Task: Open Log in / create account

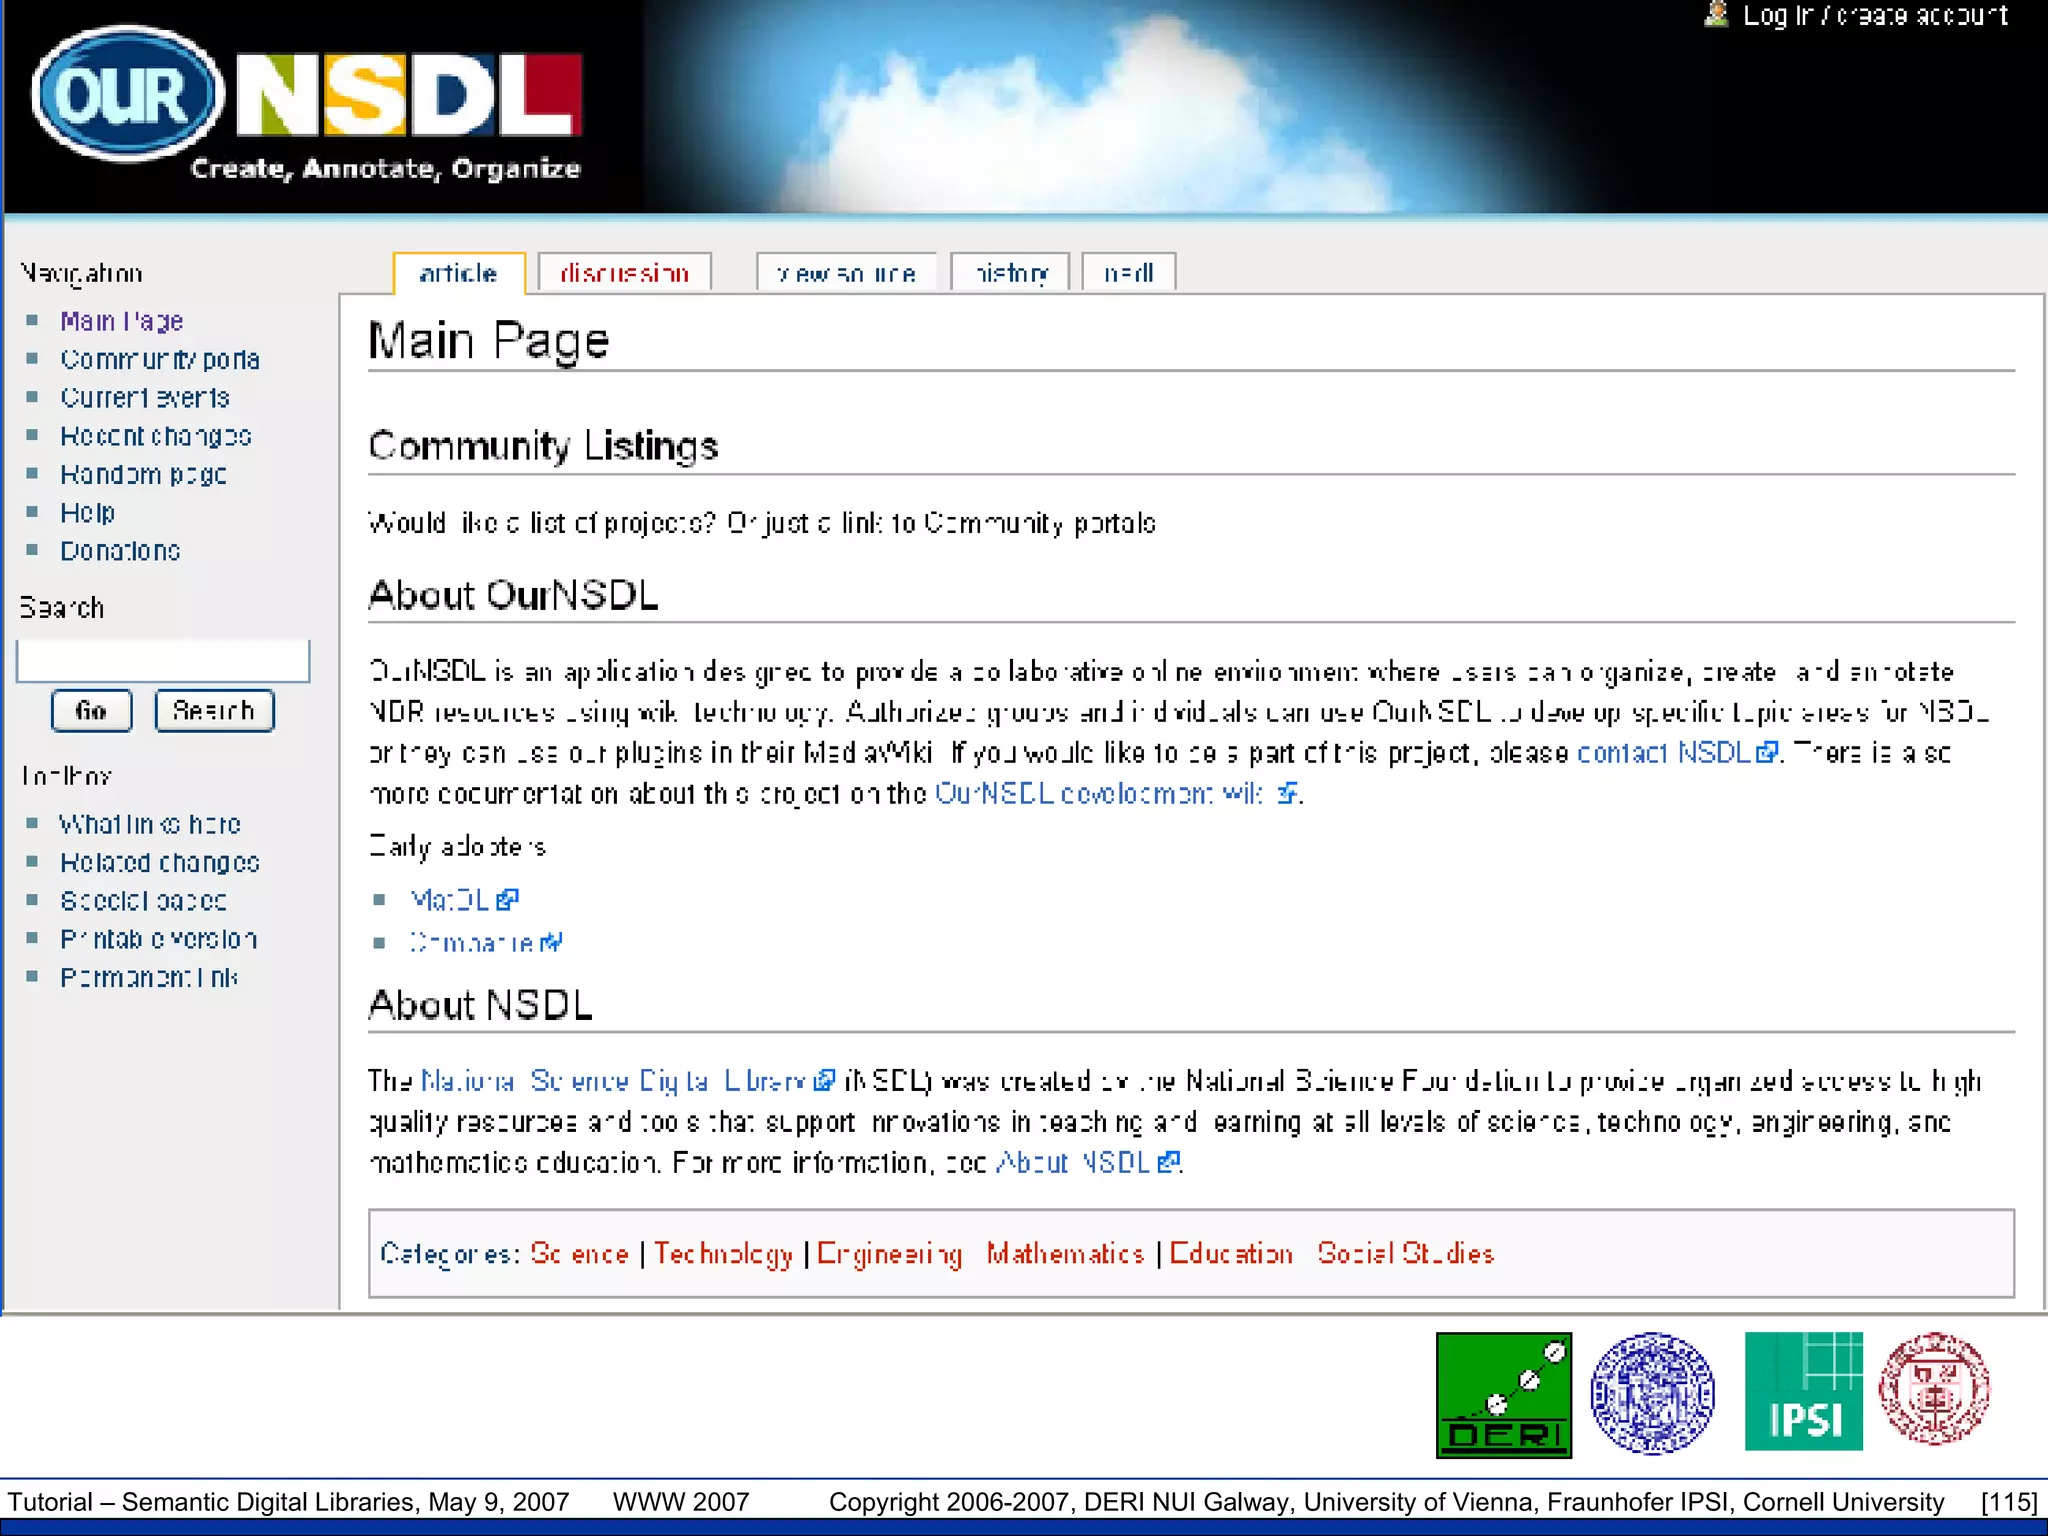Action: [x=1874, y=15]
